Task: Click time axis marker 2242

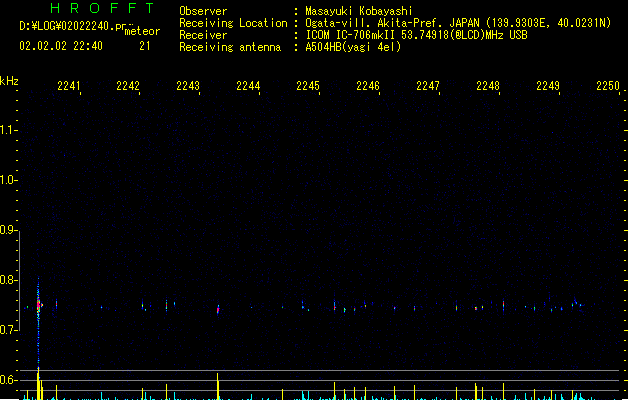Action: 128,86
